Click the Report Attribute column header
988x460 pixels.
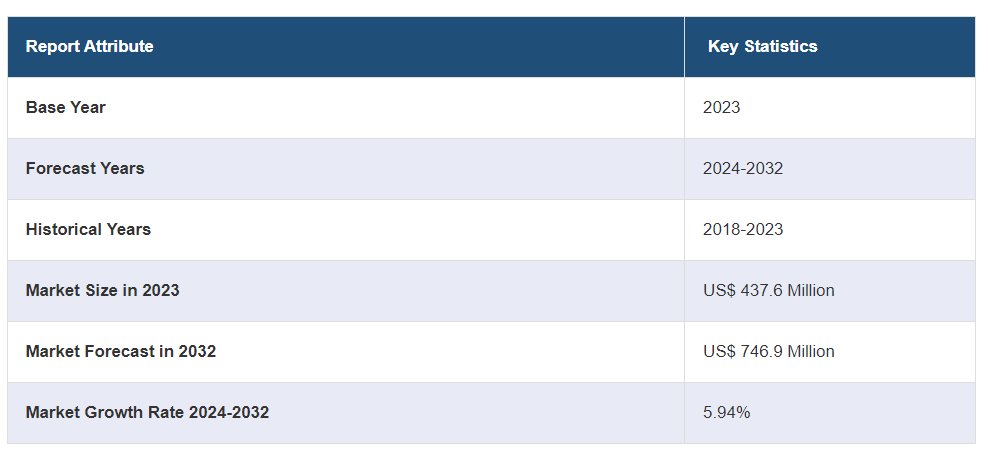pyautogui.click(x=89, y=46)
